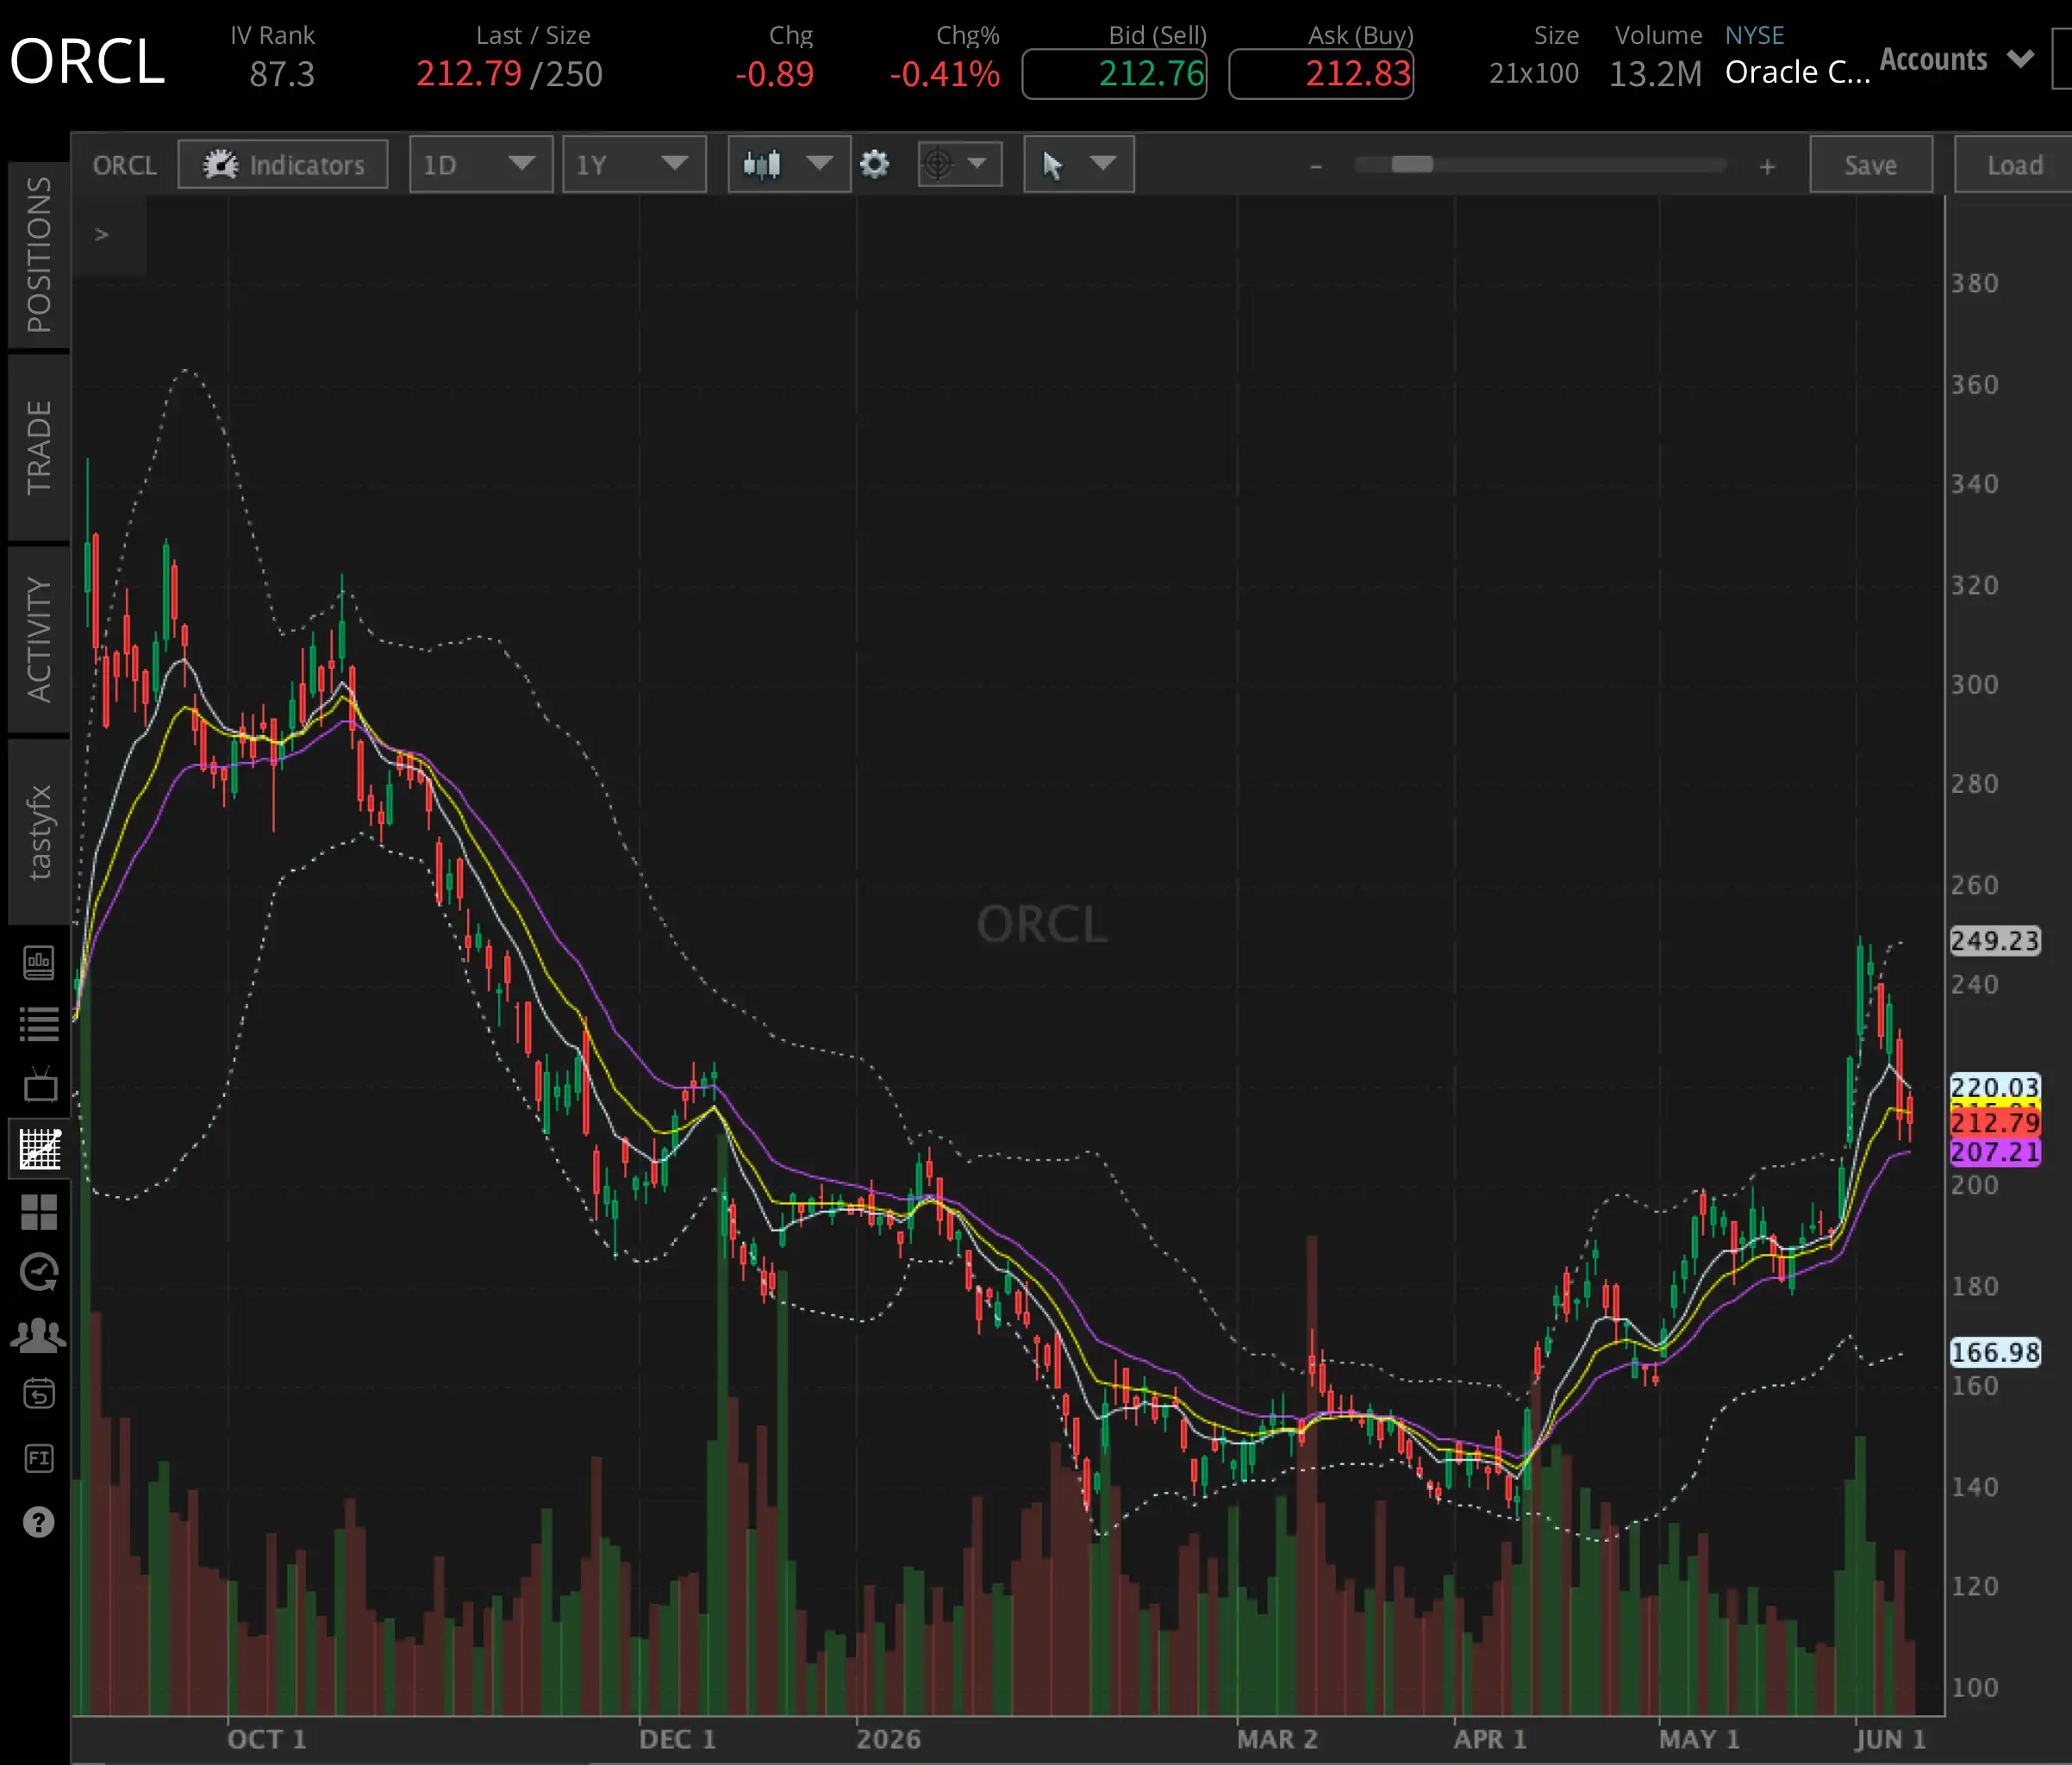Image resolution: width=2072 pixels, height=1765 pixels.
Task: Open the FI box sidebar icon
Action: [39, 1458]
